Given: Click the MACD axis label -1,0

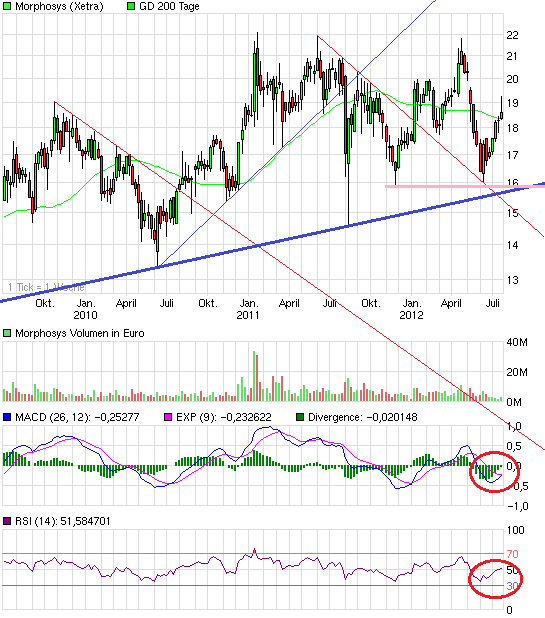Looking at the screenshot, I should (518, 506).
